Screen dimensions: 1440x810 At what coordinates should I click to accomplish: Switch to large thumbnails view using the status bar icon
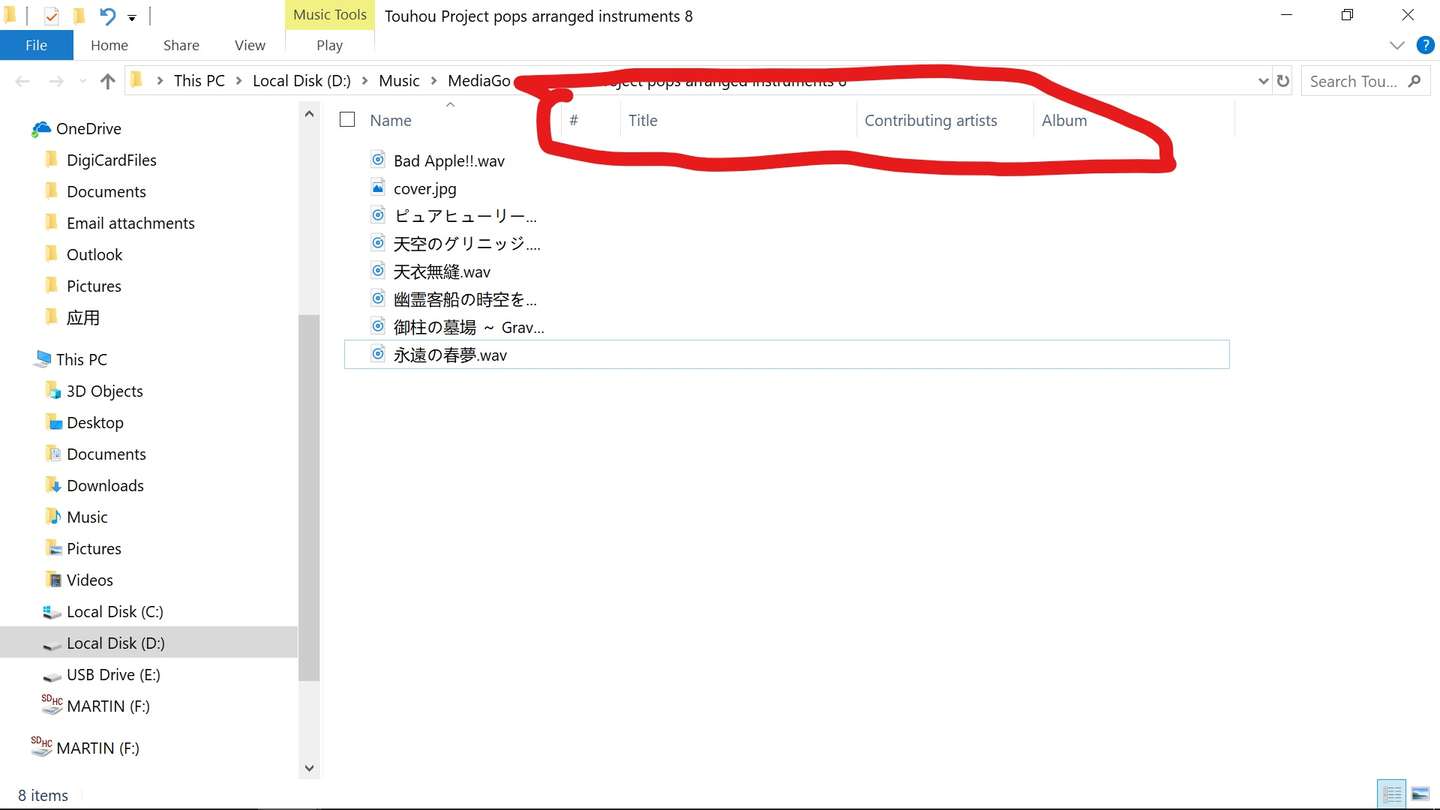[x=1420, y=794]
